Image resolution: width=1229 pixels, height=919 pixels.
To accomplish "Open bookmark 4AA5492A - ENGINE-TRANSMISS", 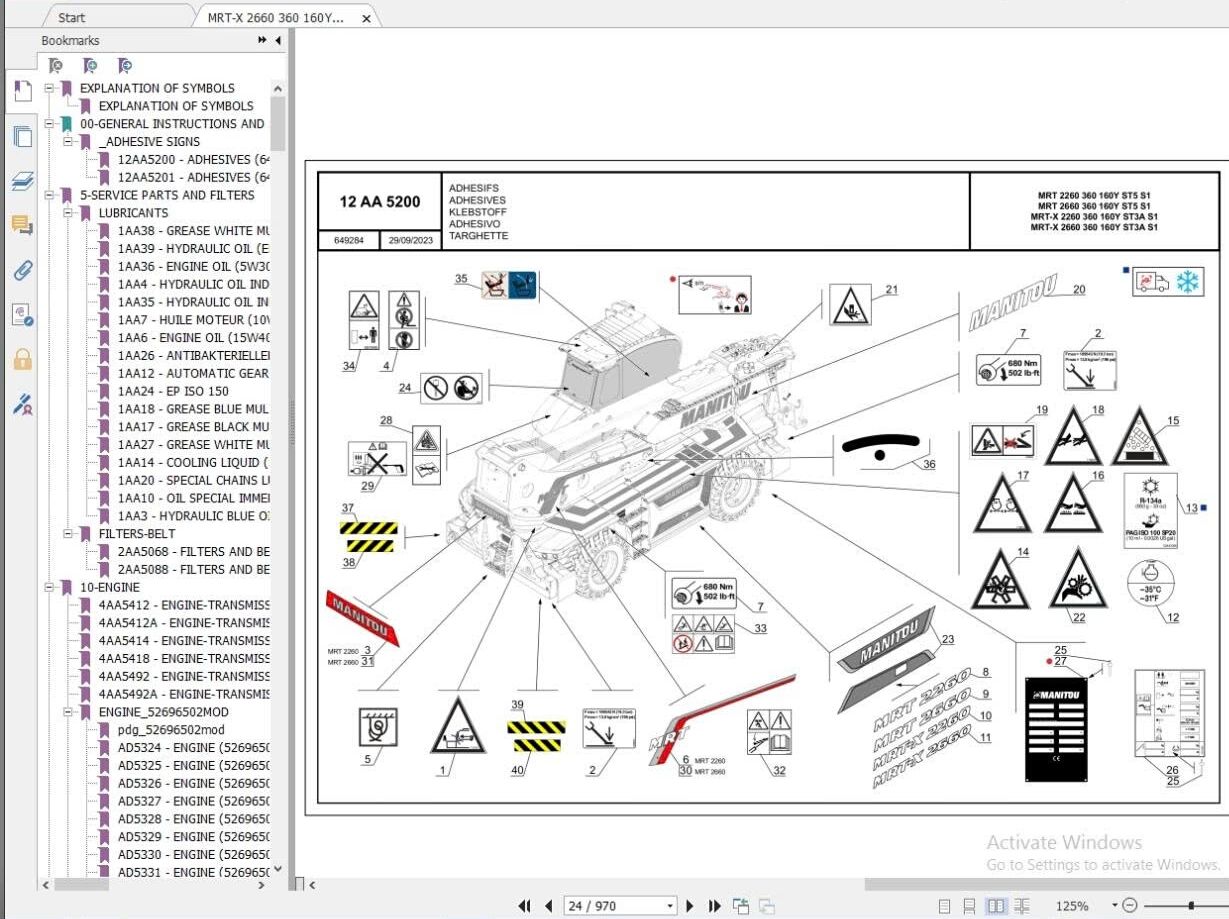I will 184,694.
